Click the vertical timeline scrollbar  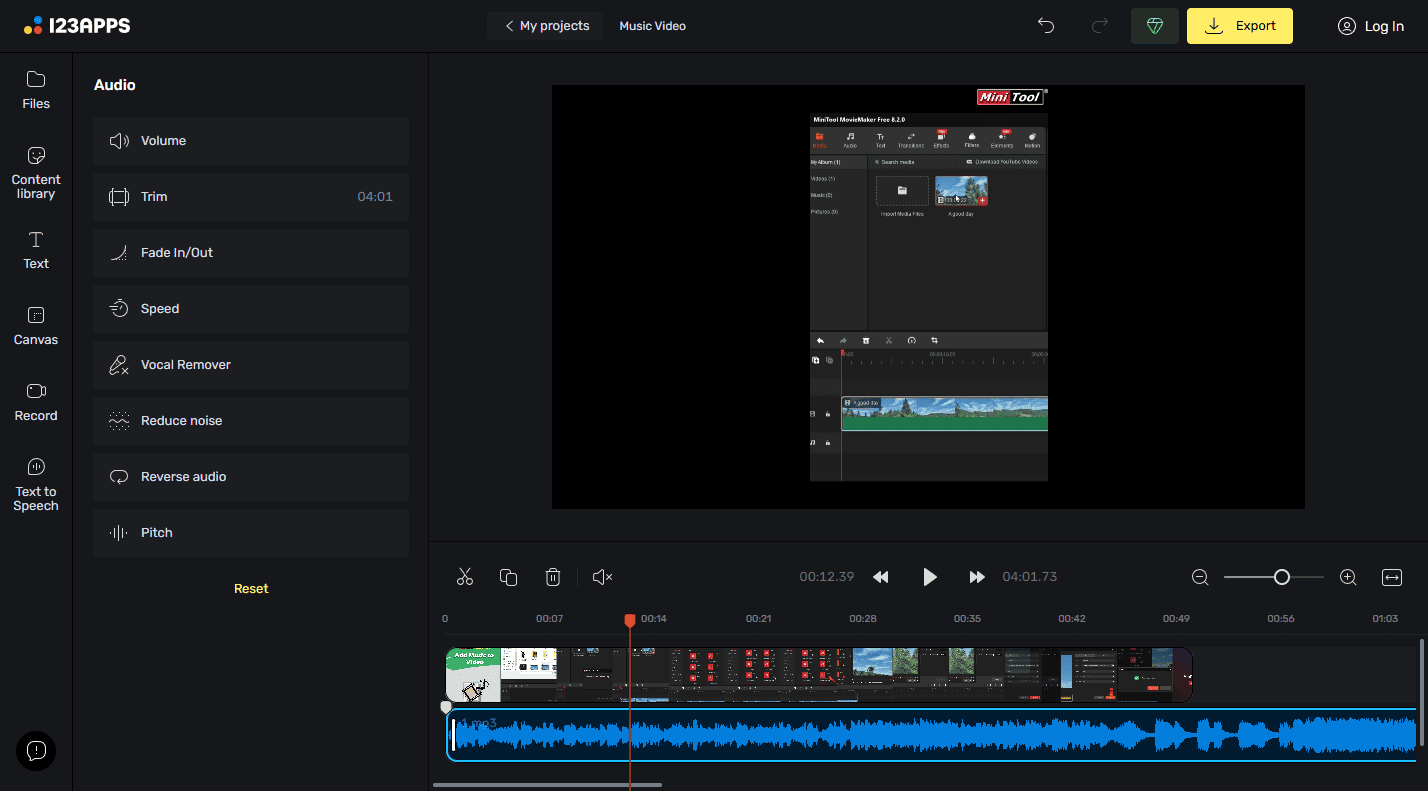pyautogui.click(x=1422, y=693)
